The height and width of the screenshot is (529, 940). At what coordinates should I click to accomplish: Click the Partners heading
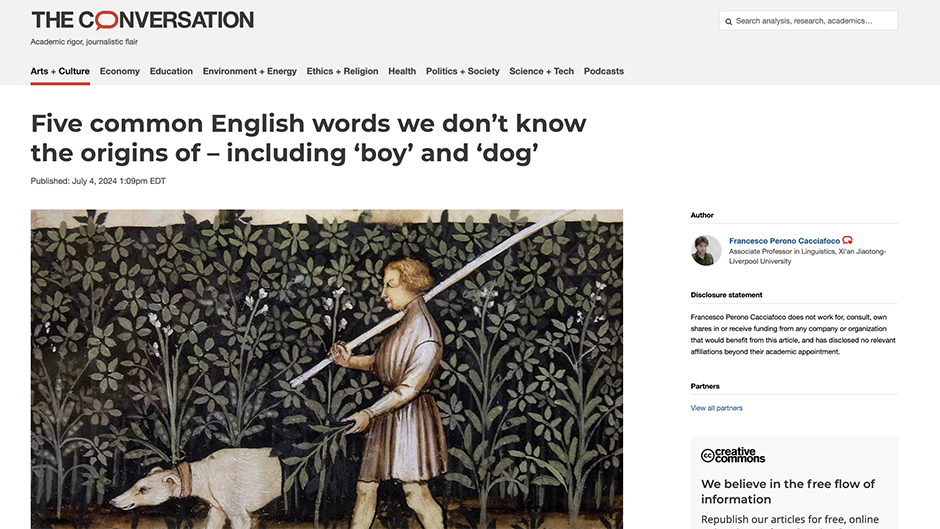pyautogui.click(x=704, y=386)
